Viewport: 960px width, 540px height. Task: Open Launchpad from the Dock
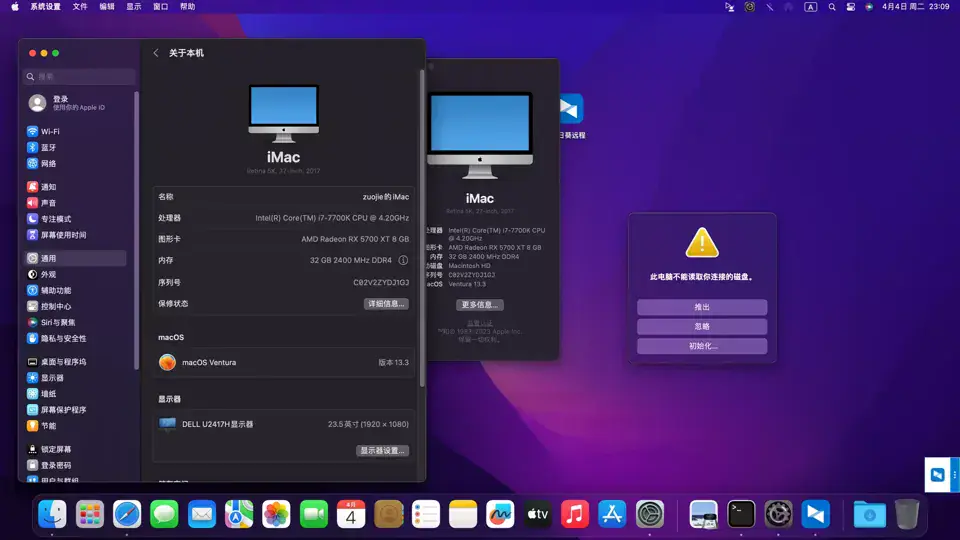pos(89,514)
